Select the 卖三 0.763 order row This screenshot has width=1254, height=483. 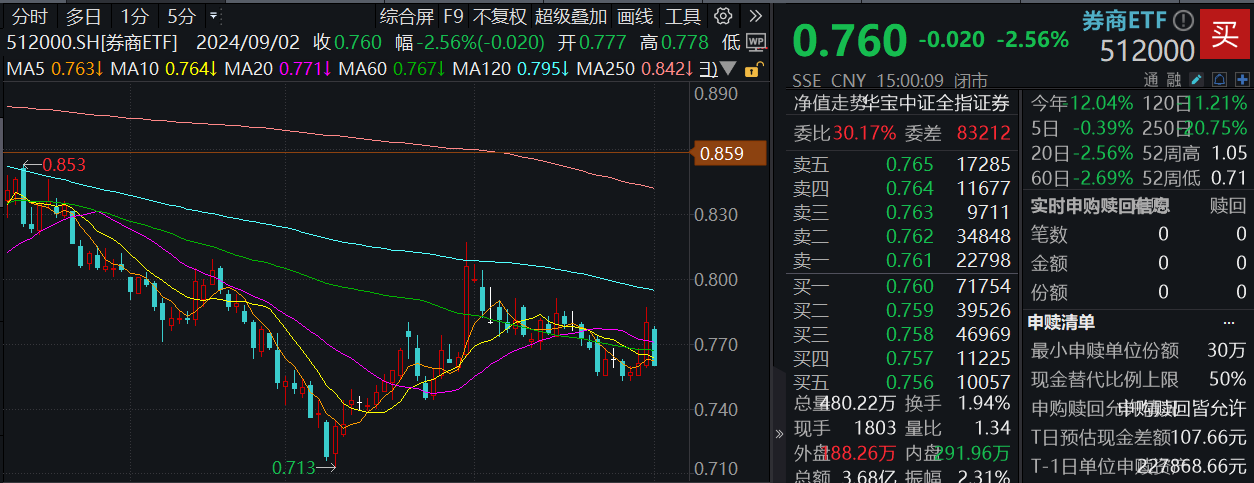point(902,212)
